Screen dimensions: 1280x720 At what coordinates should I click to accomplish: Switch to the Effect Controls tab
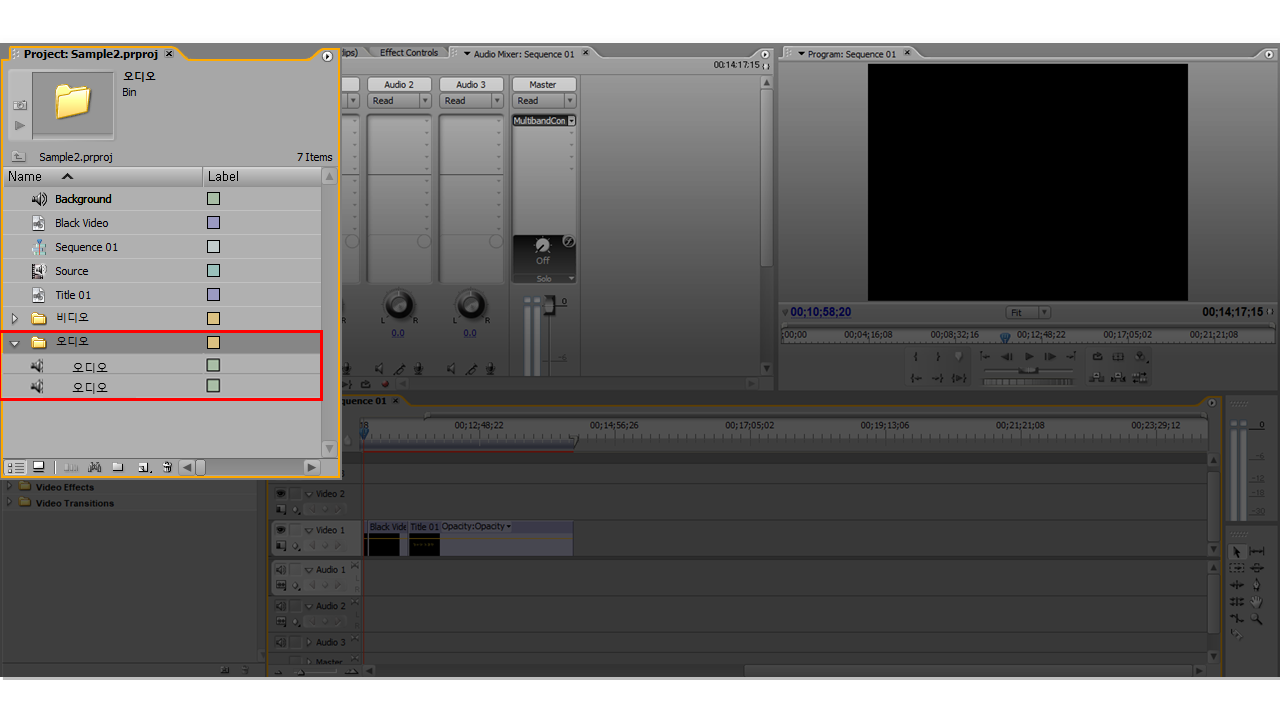point(408,53)
